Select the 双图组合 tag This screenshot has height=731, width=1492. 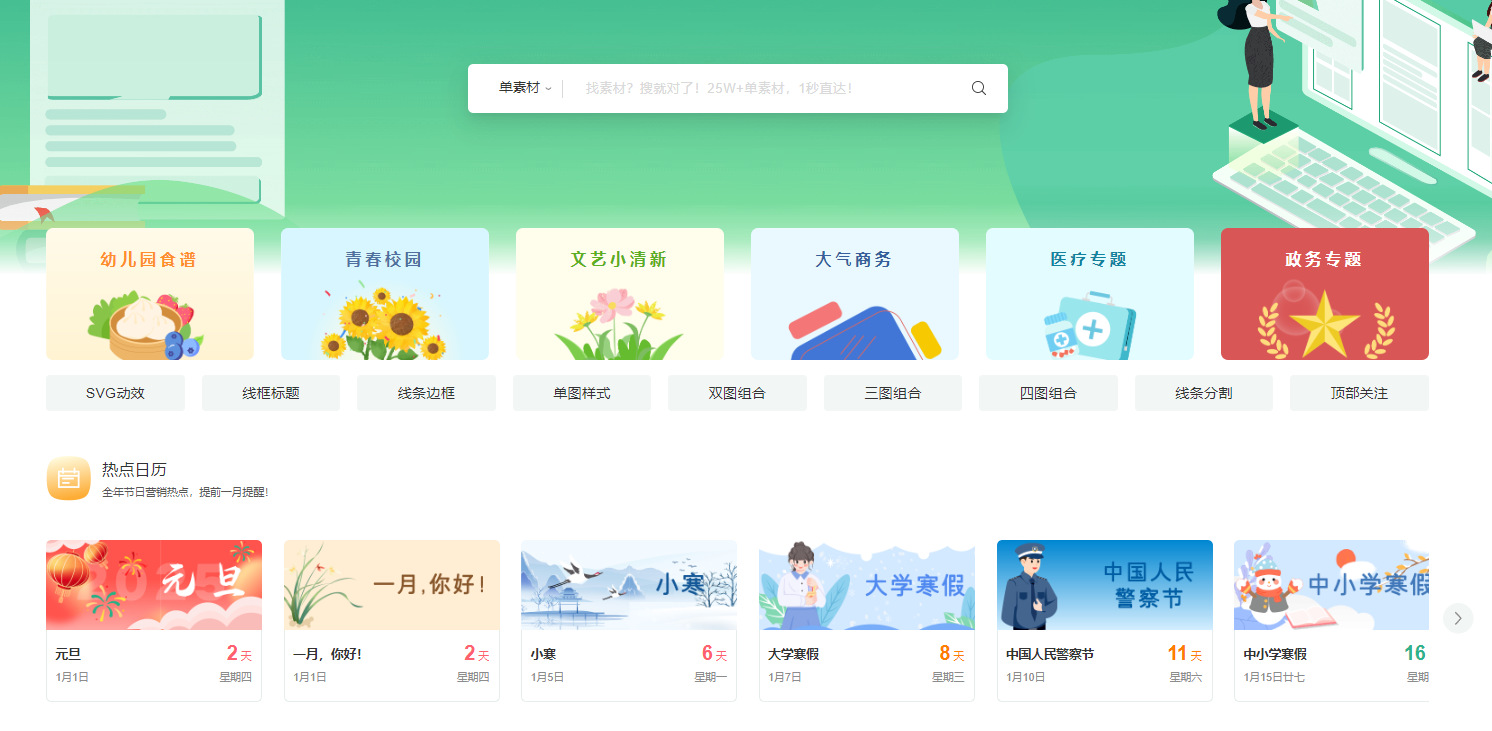pyautogui.click(x=737, y=393)
